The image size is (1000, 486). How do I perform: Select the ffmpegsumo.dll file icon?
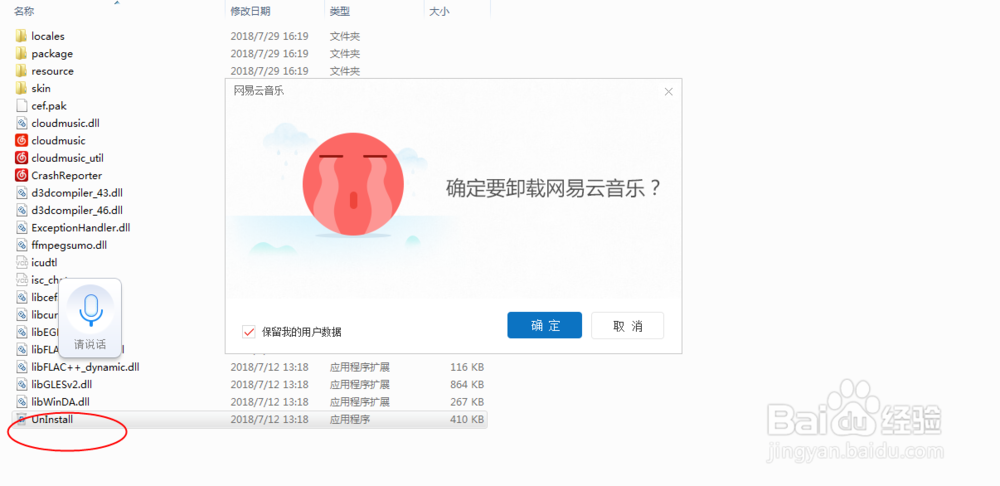[21, 245]
